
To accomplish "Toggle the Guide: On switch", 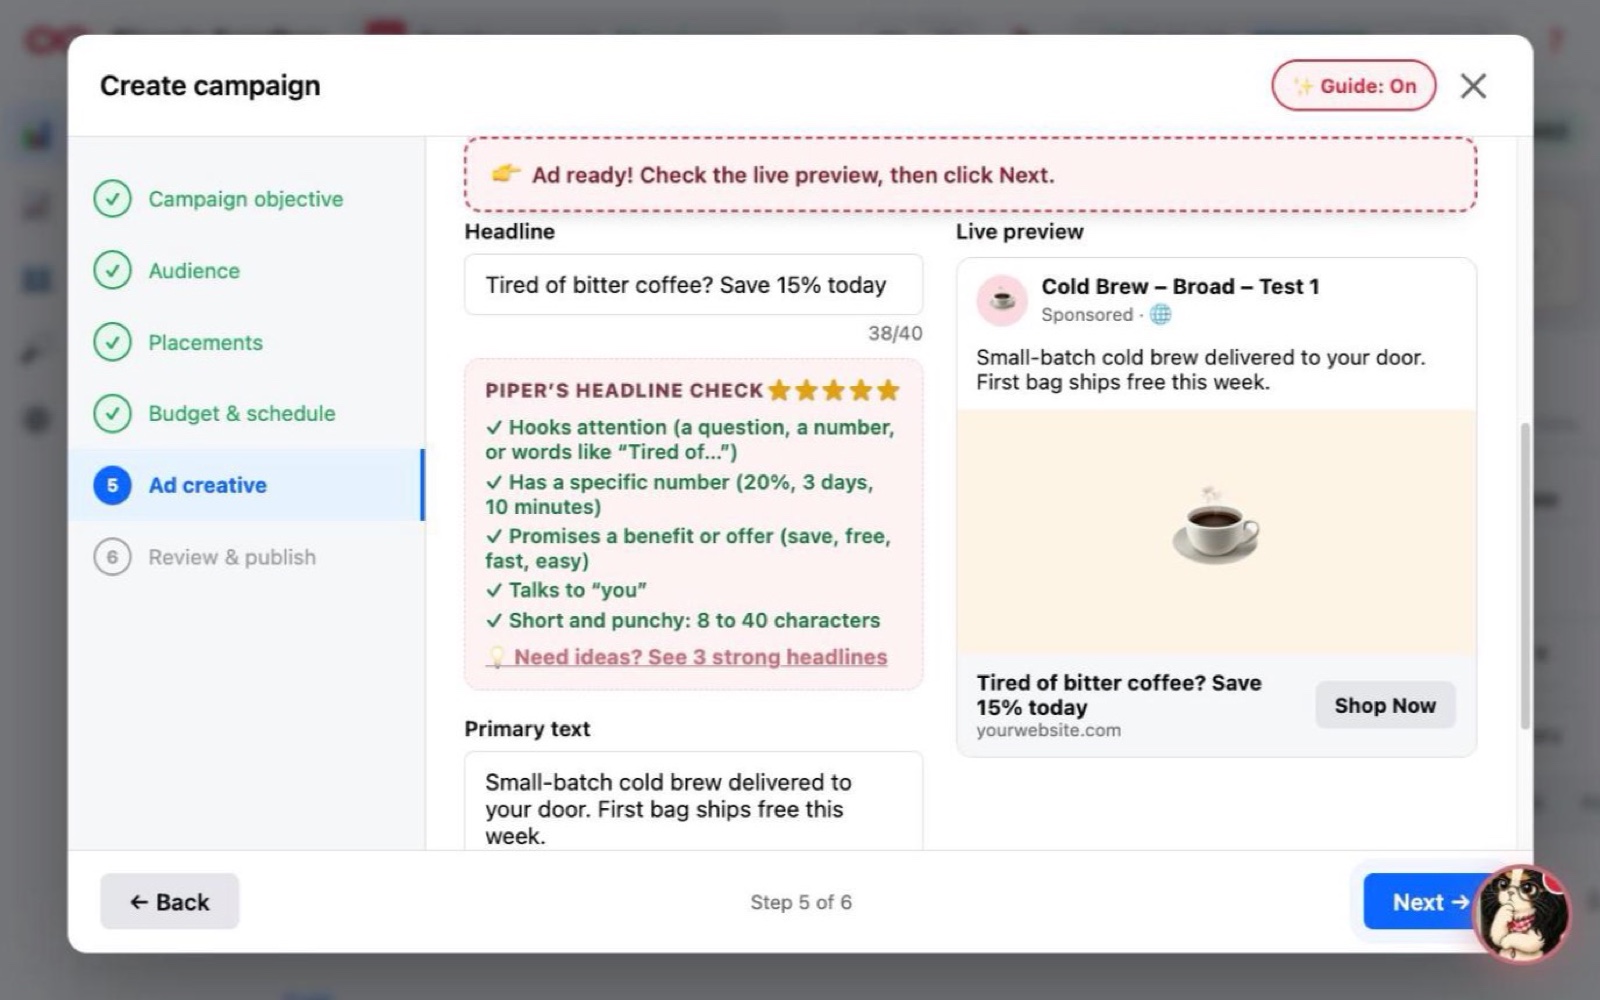I will 1354,86.
